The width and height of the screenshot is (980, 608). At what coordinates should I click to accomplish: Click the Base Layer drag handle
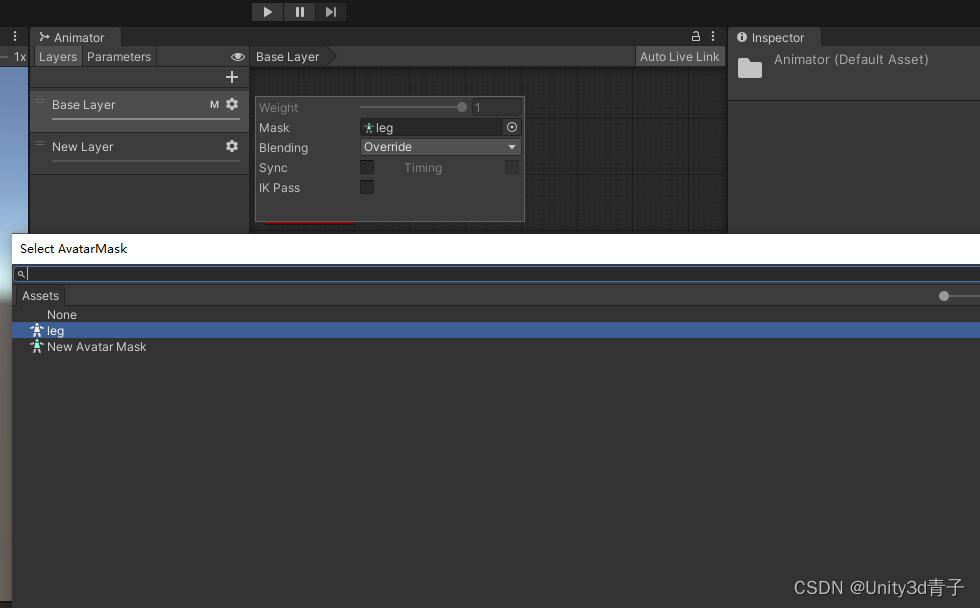point(40,101)
